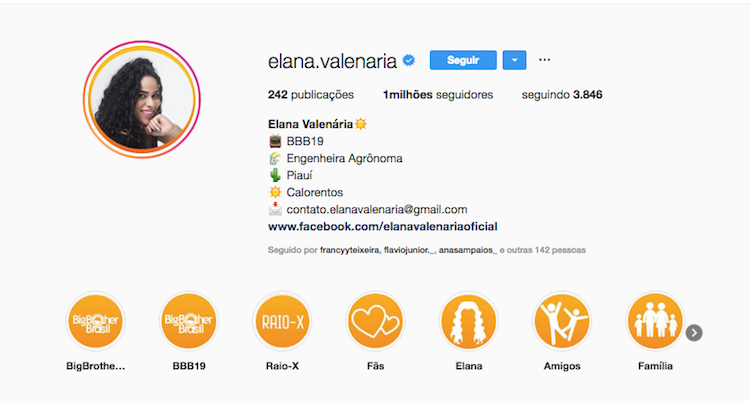Open follower anasampaios_ profile

coord(468,250)
